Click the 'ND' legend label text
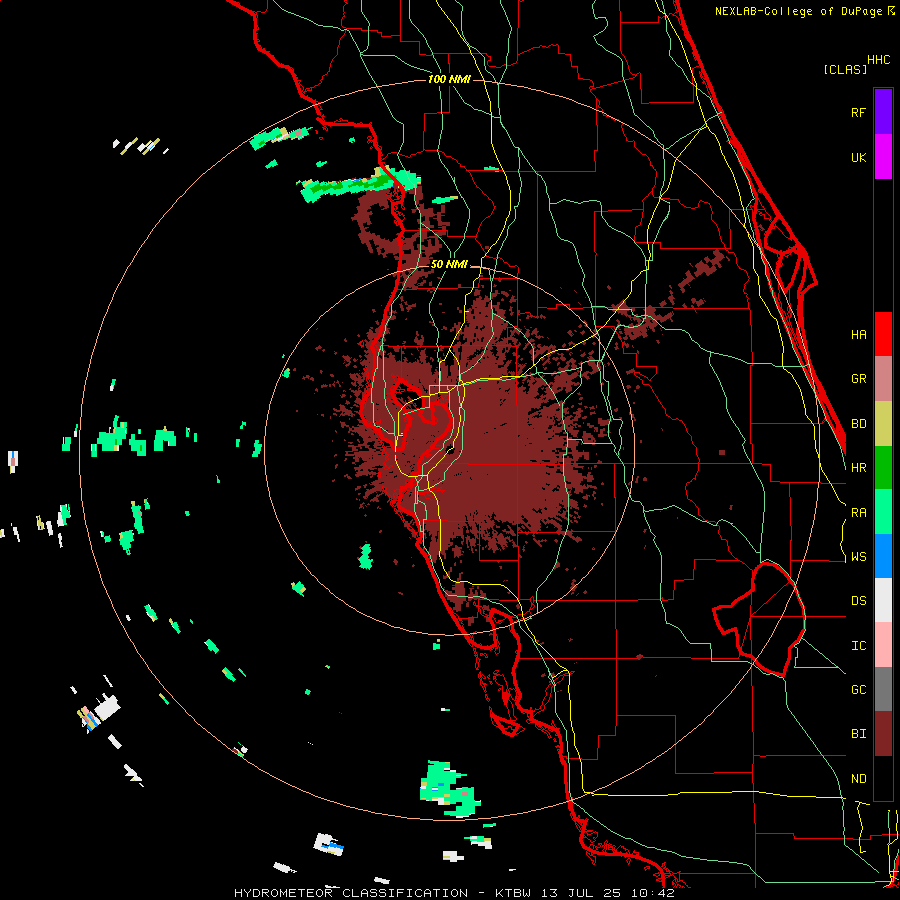This screenshot has width=900, height=900. (x=858, y=779)
